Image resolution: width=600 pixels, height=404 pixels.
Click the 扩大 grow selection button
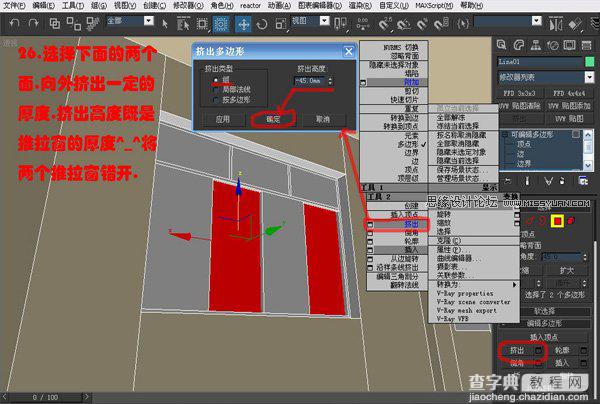(567, 270)
